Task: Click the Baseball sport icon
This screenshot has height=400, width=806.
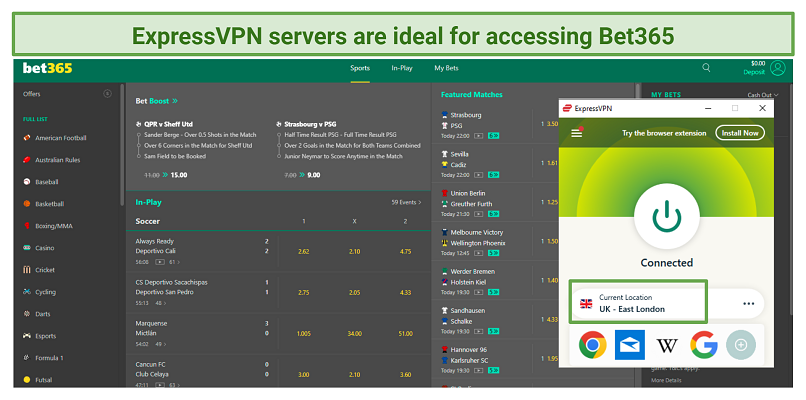Action: pos(27,182)
